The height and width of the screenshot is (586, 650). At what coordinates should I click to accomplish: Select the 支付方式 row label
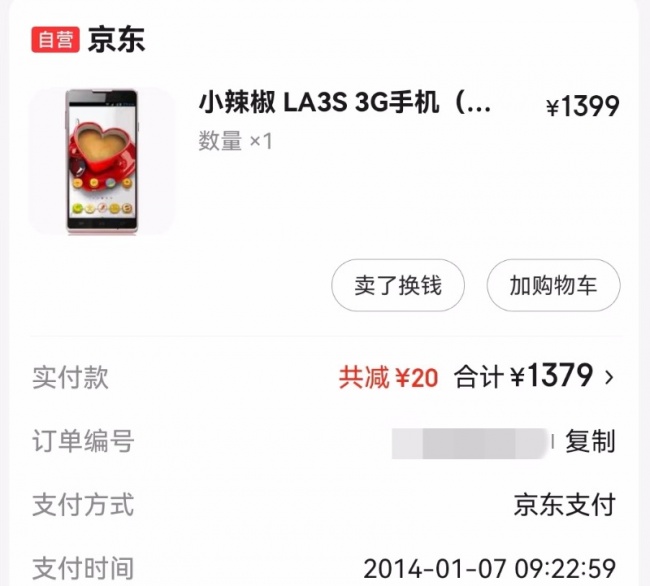pos(83,505)
